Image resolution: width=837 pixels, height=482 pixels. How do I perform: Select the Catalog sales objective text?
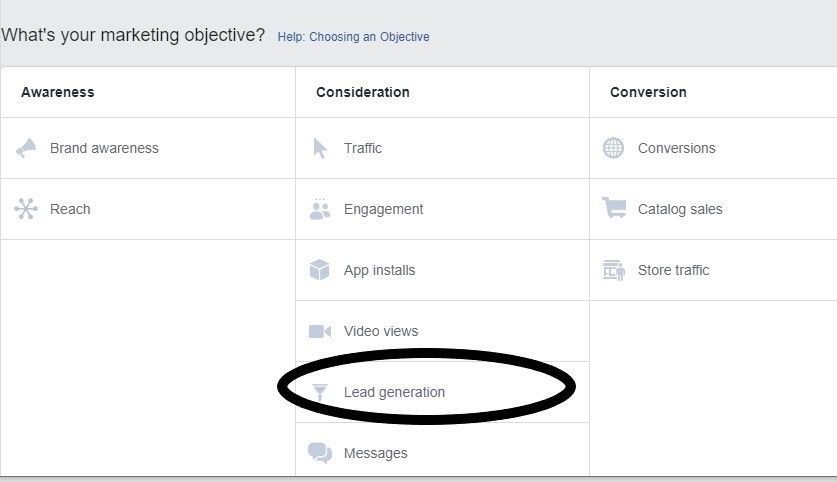tap(680, 209)
